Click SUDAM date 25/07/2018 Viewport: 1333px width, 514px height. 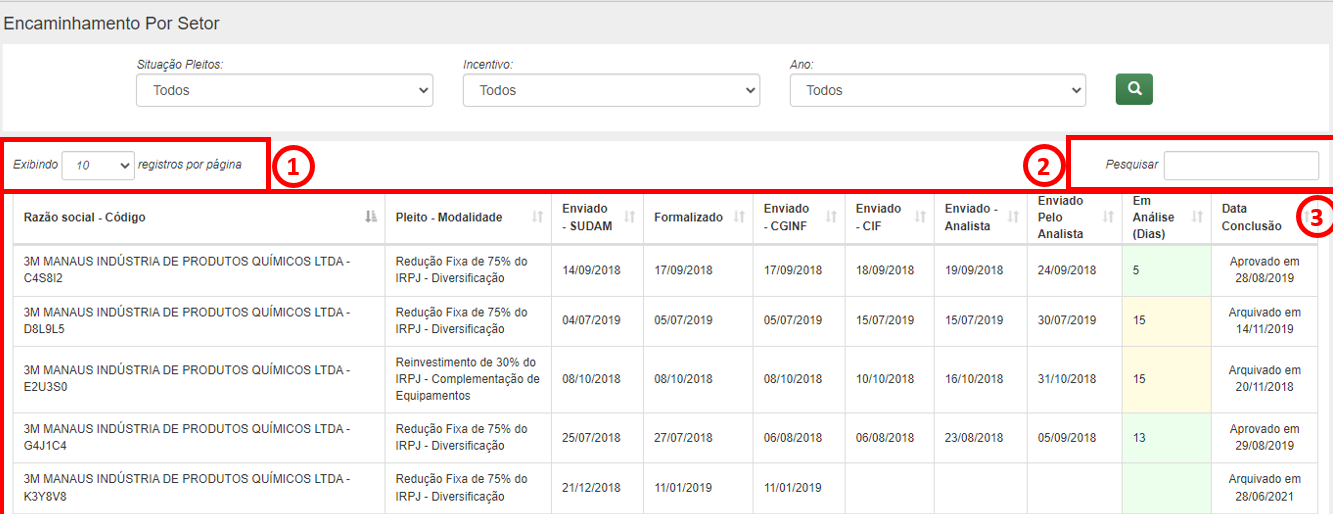click(x=592, y=438)
